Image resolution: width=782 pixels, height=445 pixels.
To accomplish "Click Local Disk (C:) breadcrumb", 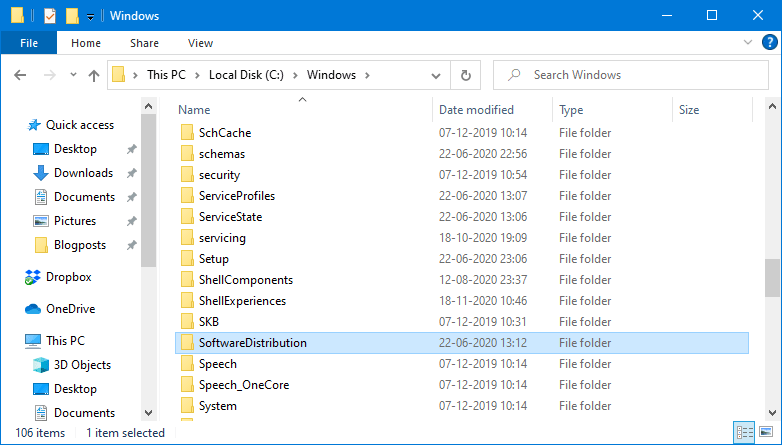I will click(246, 75).
